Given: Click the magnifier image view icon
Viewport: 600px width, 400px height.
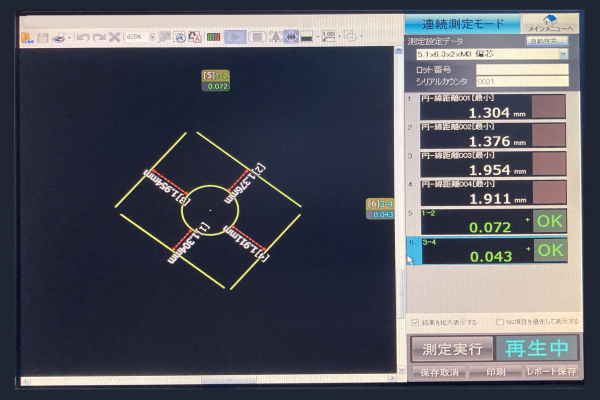Looking at the screenshot, I should [179, 37].
